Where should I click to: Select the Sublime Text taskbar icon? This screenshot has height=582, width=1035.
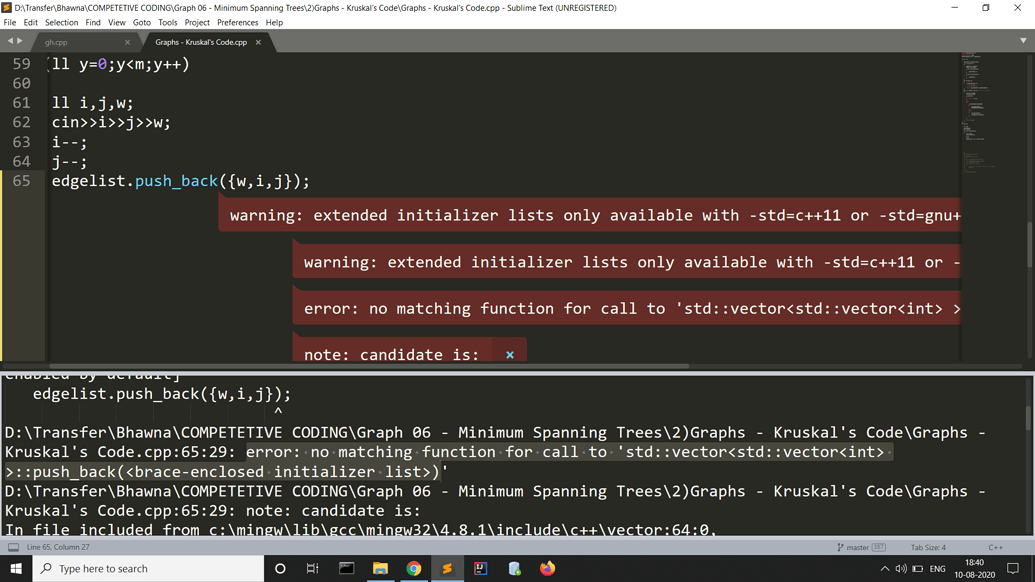(x=447, y=568)
